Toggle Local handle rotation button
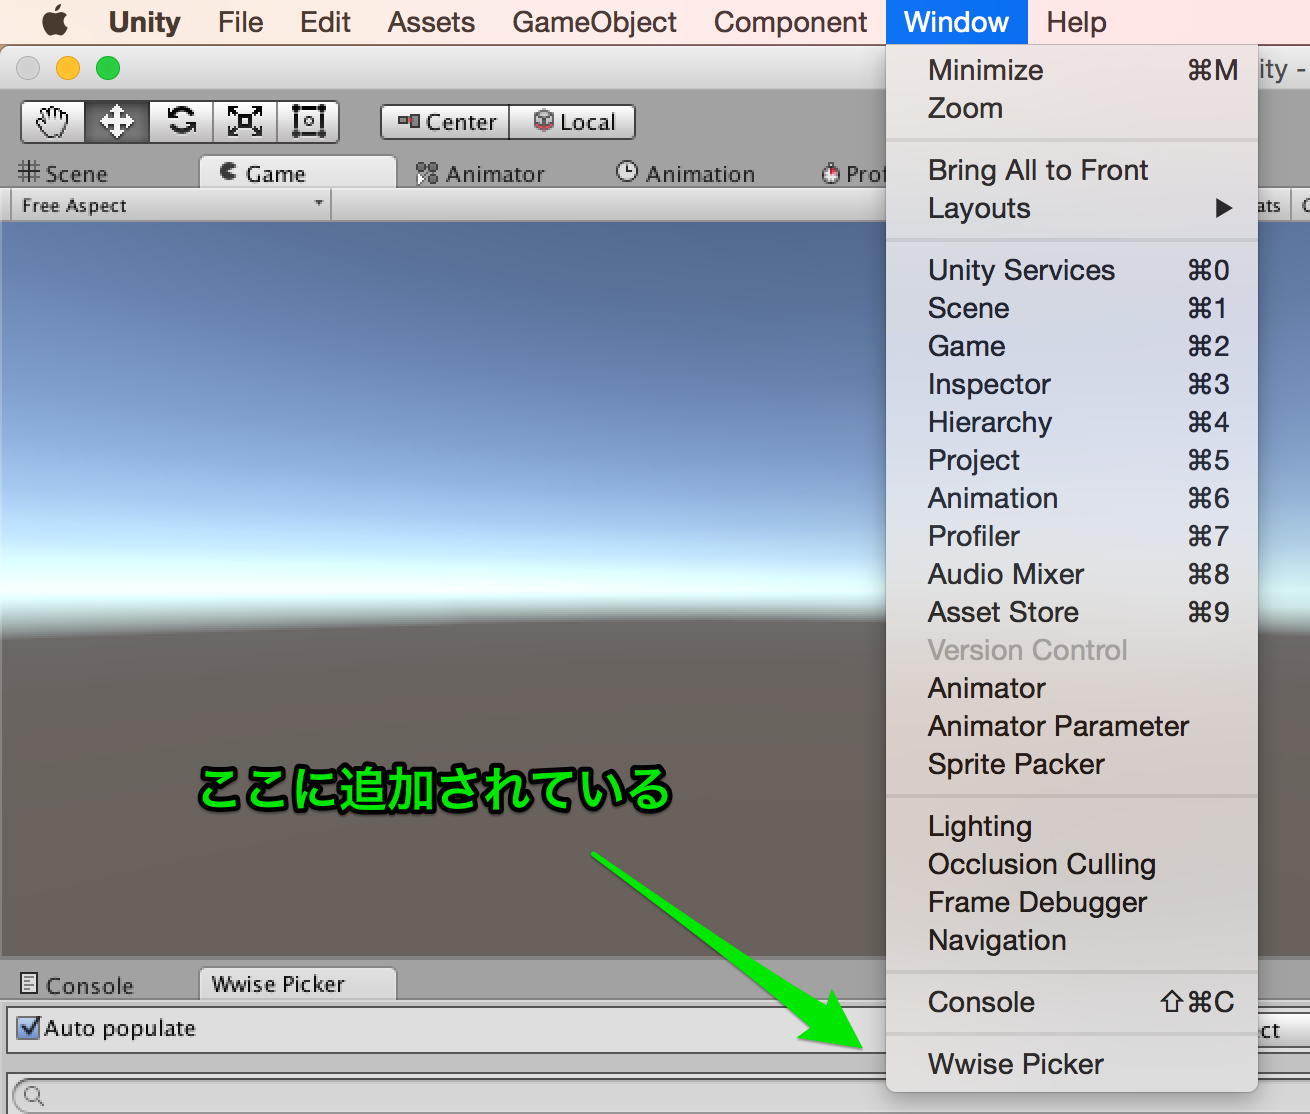This screenshot has height=1114, width=1310. point(573,122)
